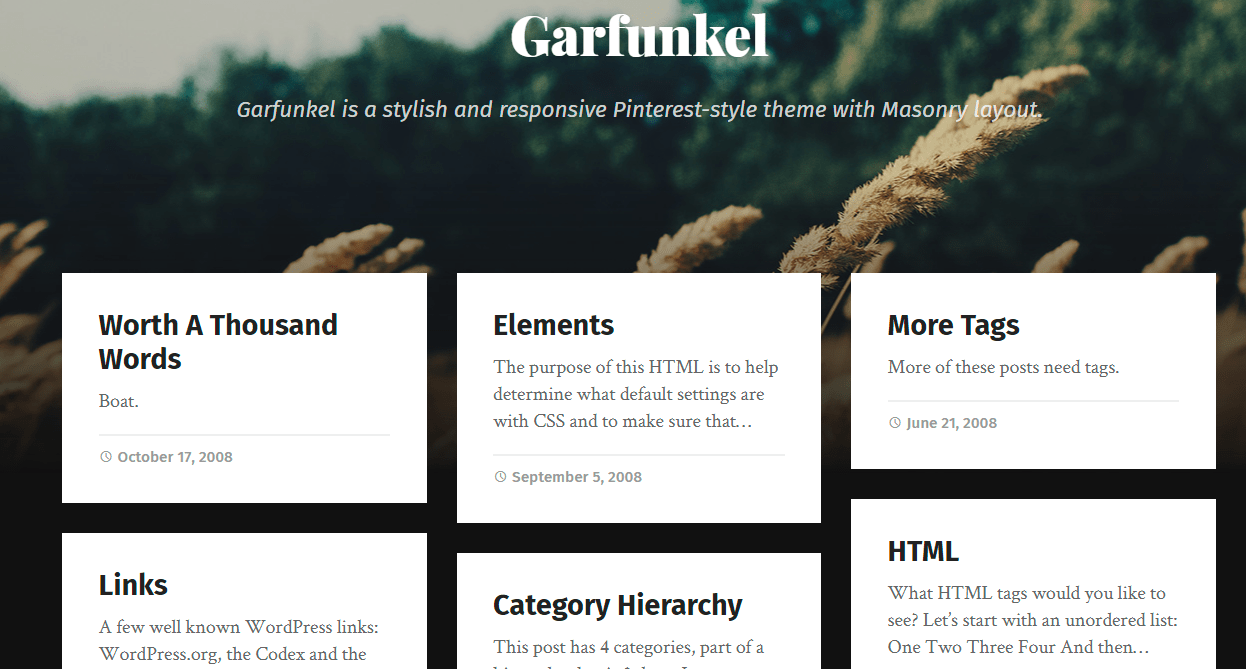The height and width of the screenshot is (669, 1246).
Task: Click the excerpt 'More of these posts need tags.'
Action: (1003, 367)
